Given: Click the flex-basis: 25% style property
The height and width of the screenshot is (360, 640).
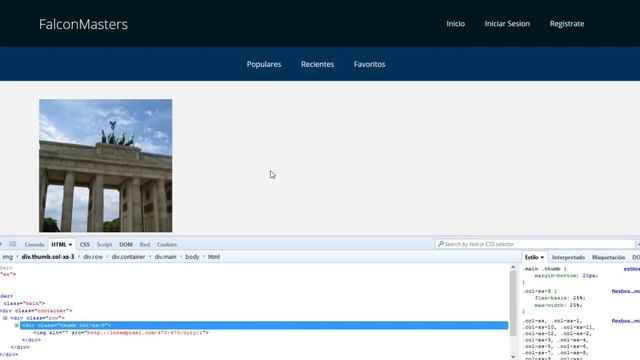Looking at the screenshot, I should [x=560, y=298].
